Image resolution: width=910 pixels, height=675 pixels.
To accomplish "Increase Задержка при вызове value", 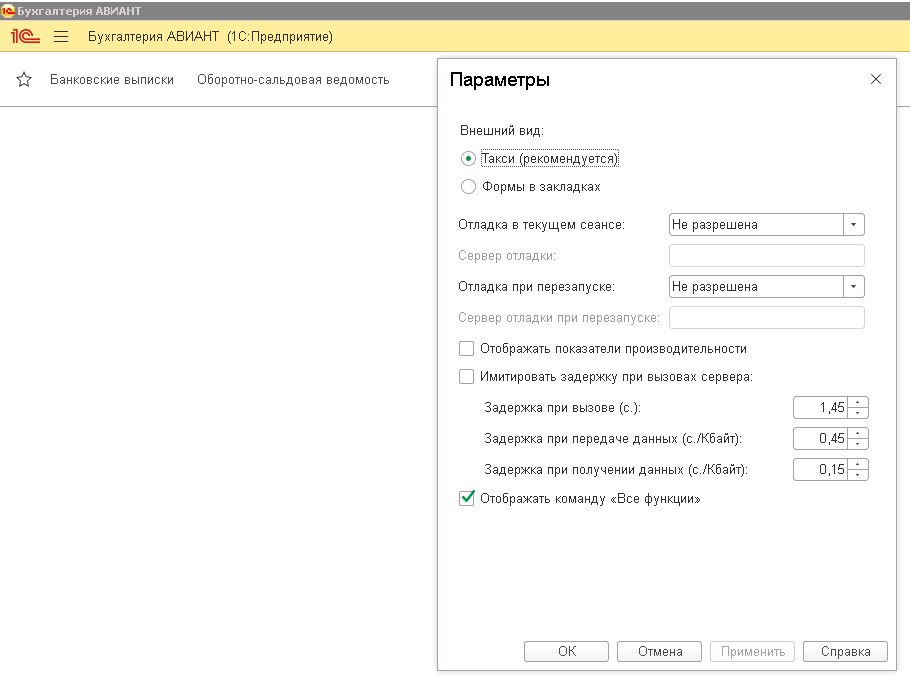I will 858,402.
